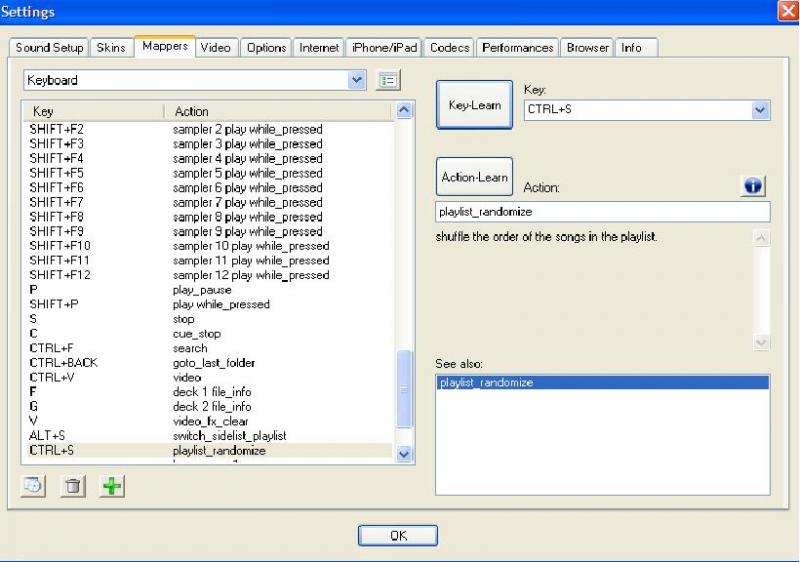Screen dimensions: 800x562
Task: Open the Keyboard device dropdown
Action: tap(357, 80)
